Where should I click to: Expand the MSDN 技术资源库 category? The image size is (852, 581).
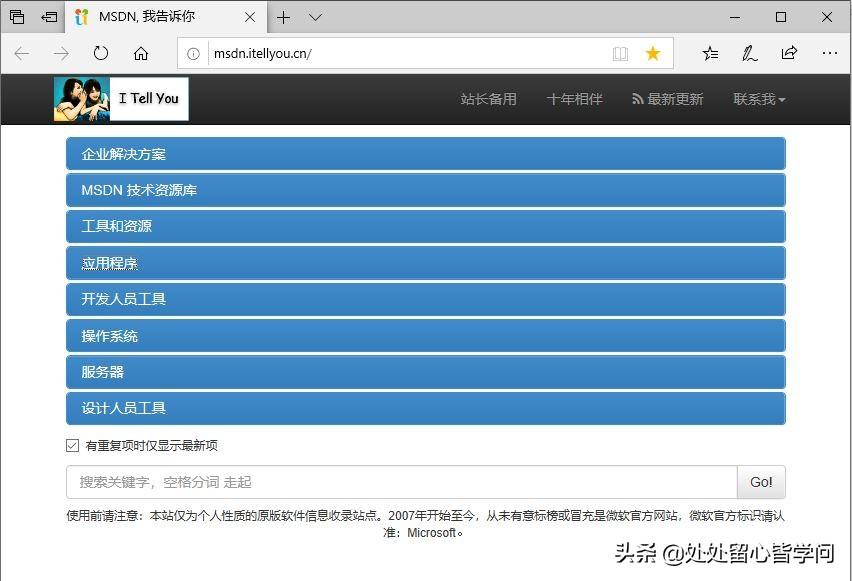(425, 190)
